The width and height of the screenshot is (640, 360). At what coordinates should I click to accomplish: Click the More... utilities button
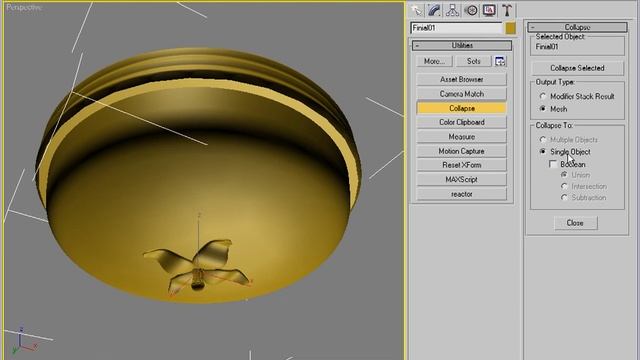click(x=434, y=61)
